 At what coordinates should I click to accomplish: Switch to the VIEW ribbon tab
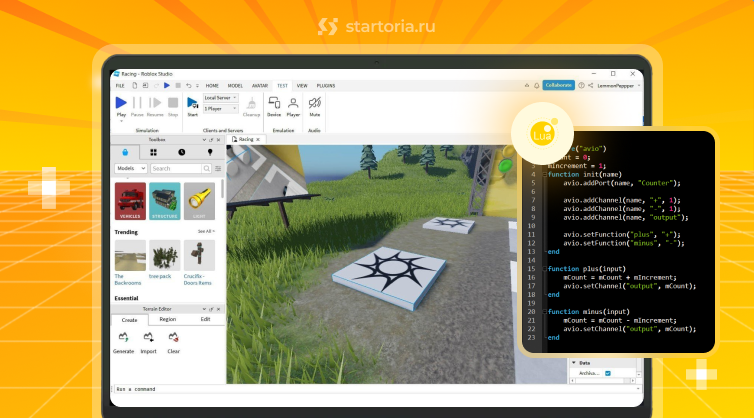point(302,86)
